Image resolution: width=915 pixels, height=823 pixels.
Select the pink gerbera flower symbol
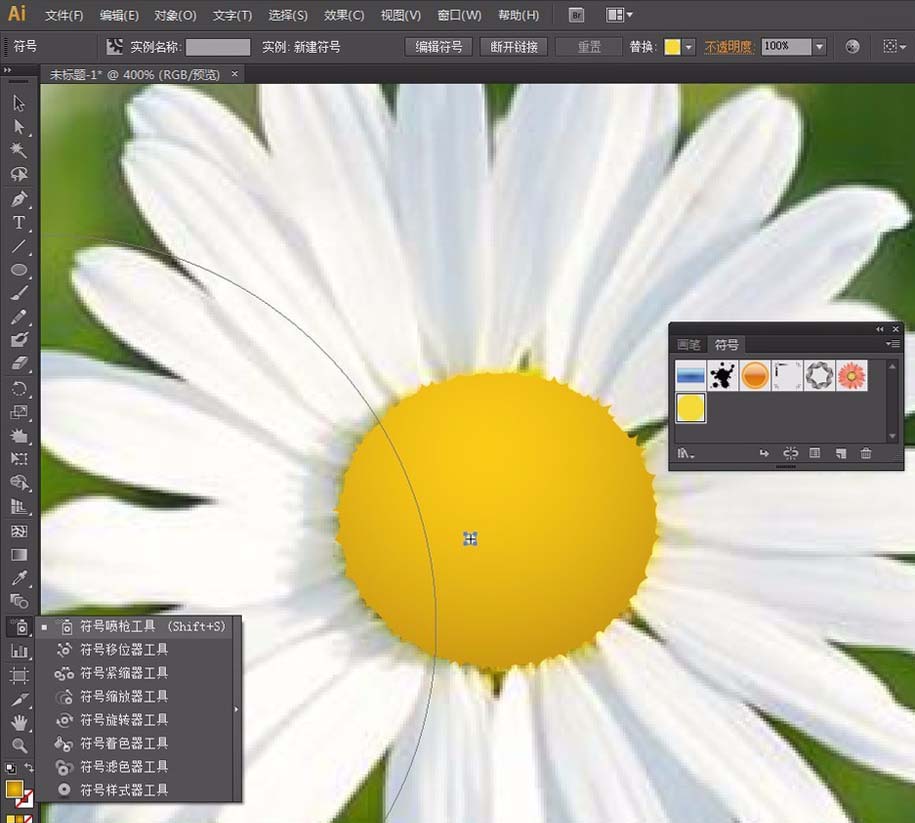click(851, 375)
